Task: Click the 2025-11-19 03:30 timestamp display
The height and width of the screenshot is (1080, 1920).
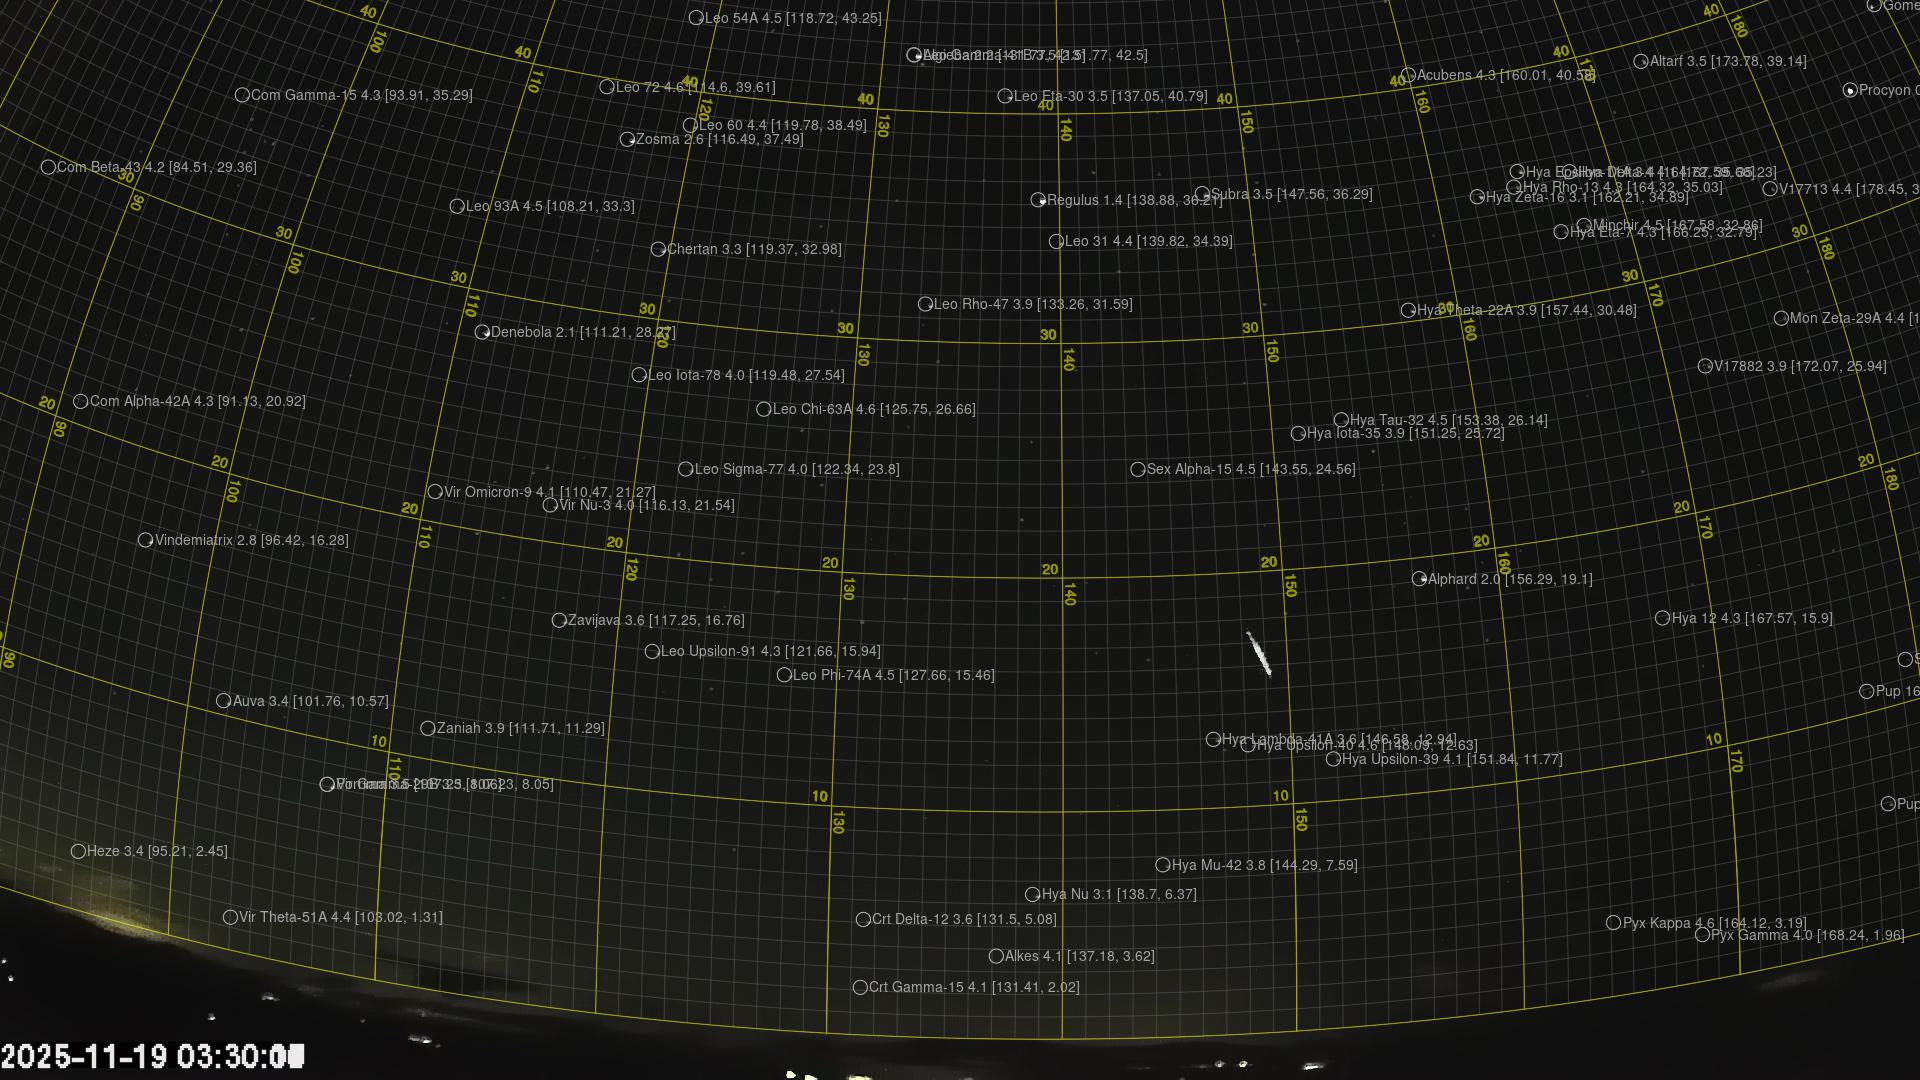Action: point(152,1057)
